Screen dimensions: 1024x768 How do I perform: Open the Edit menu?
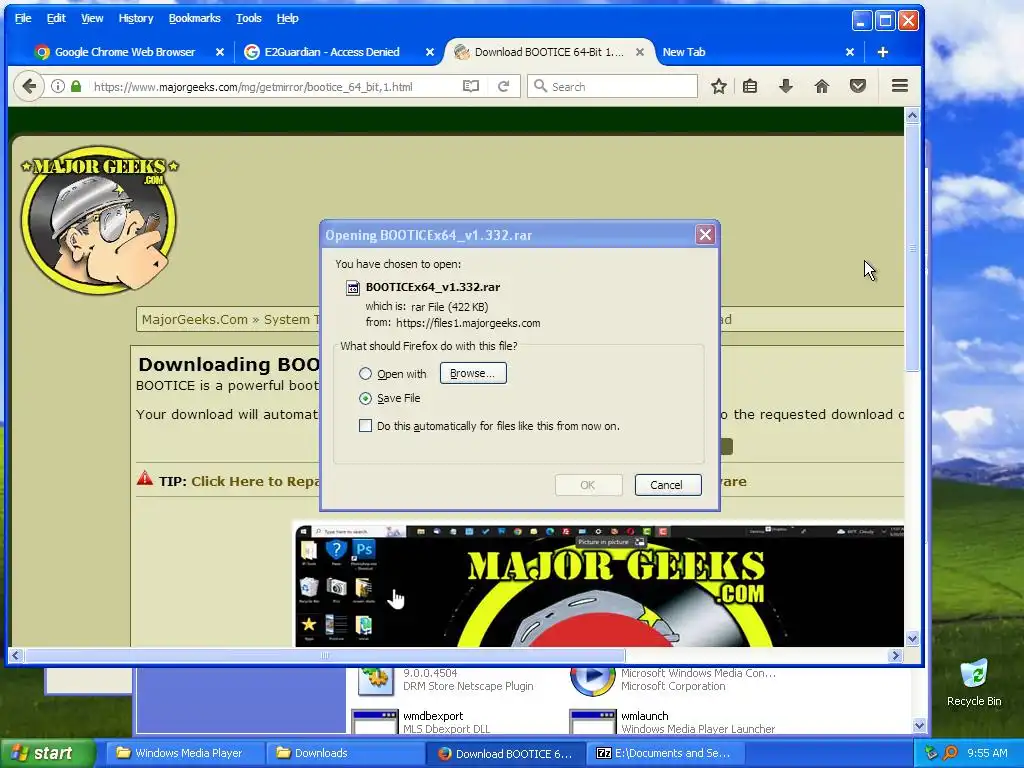(x=56, y=18)
